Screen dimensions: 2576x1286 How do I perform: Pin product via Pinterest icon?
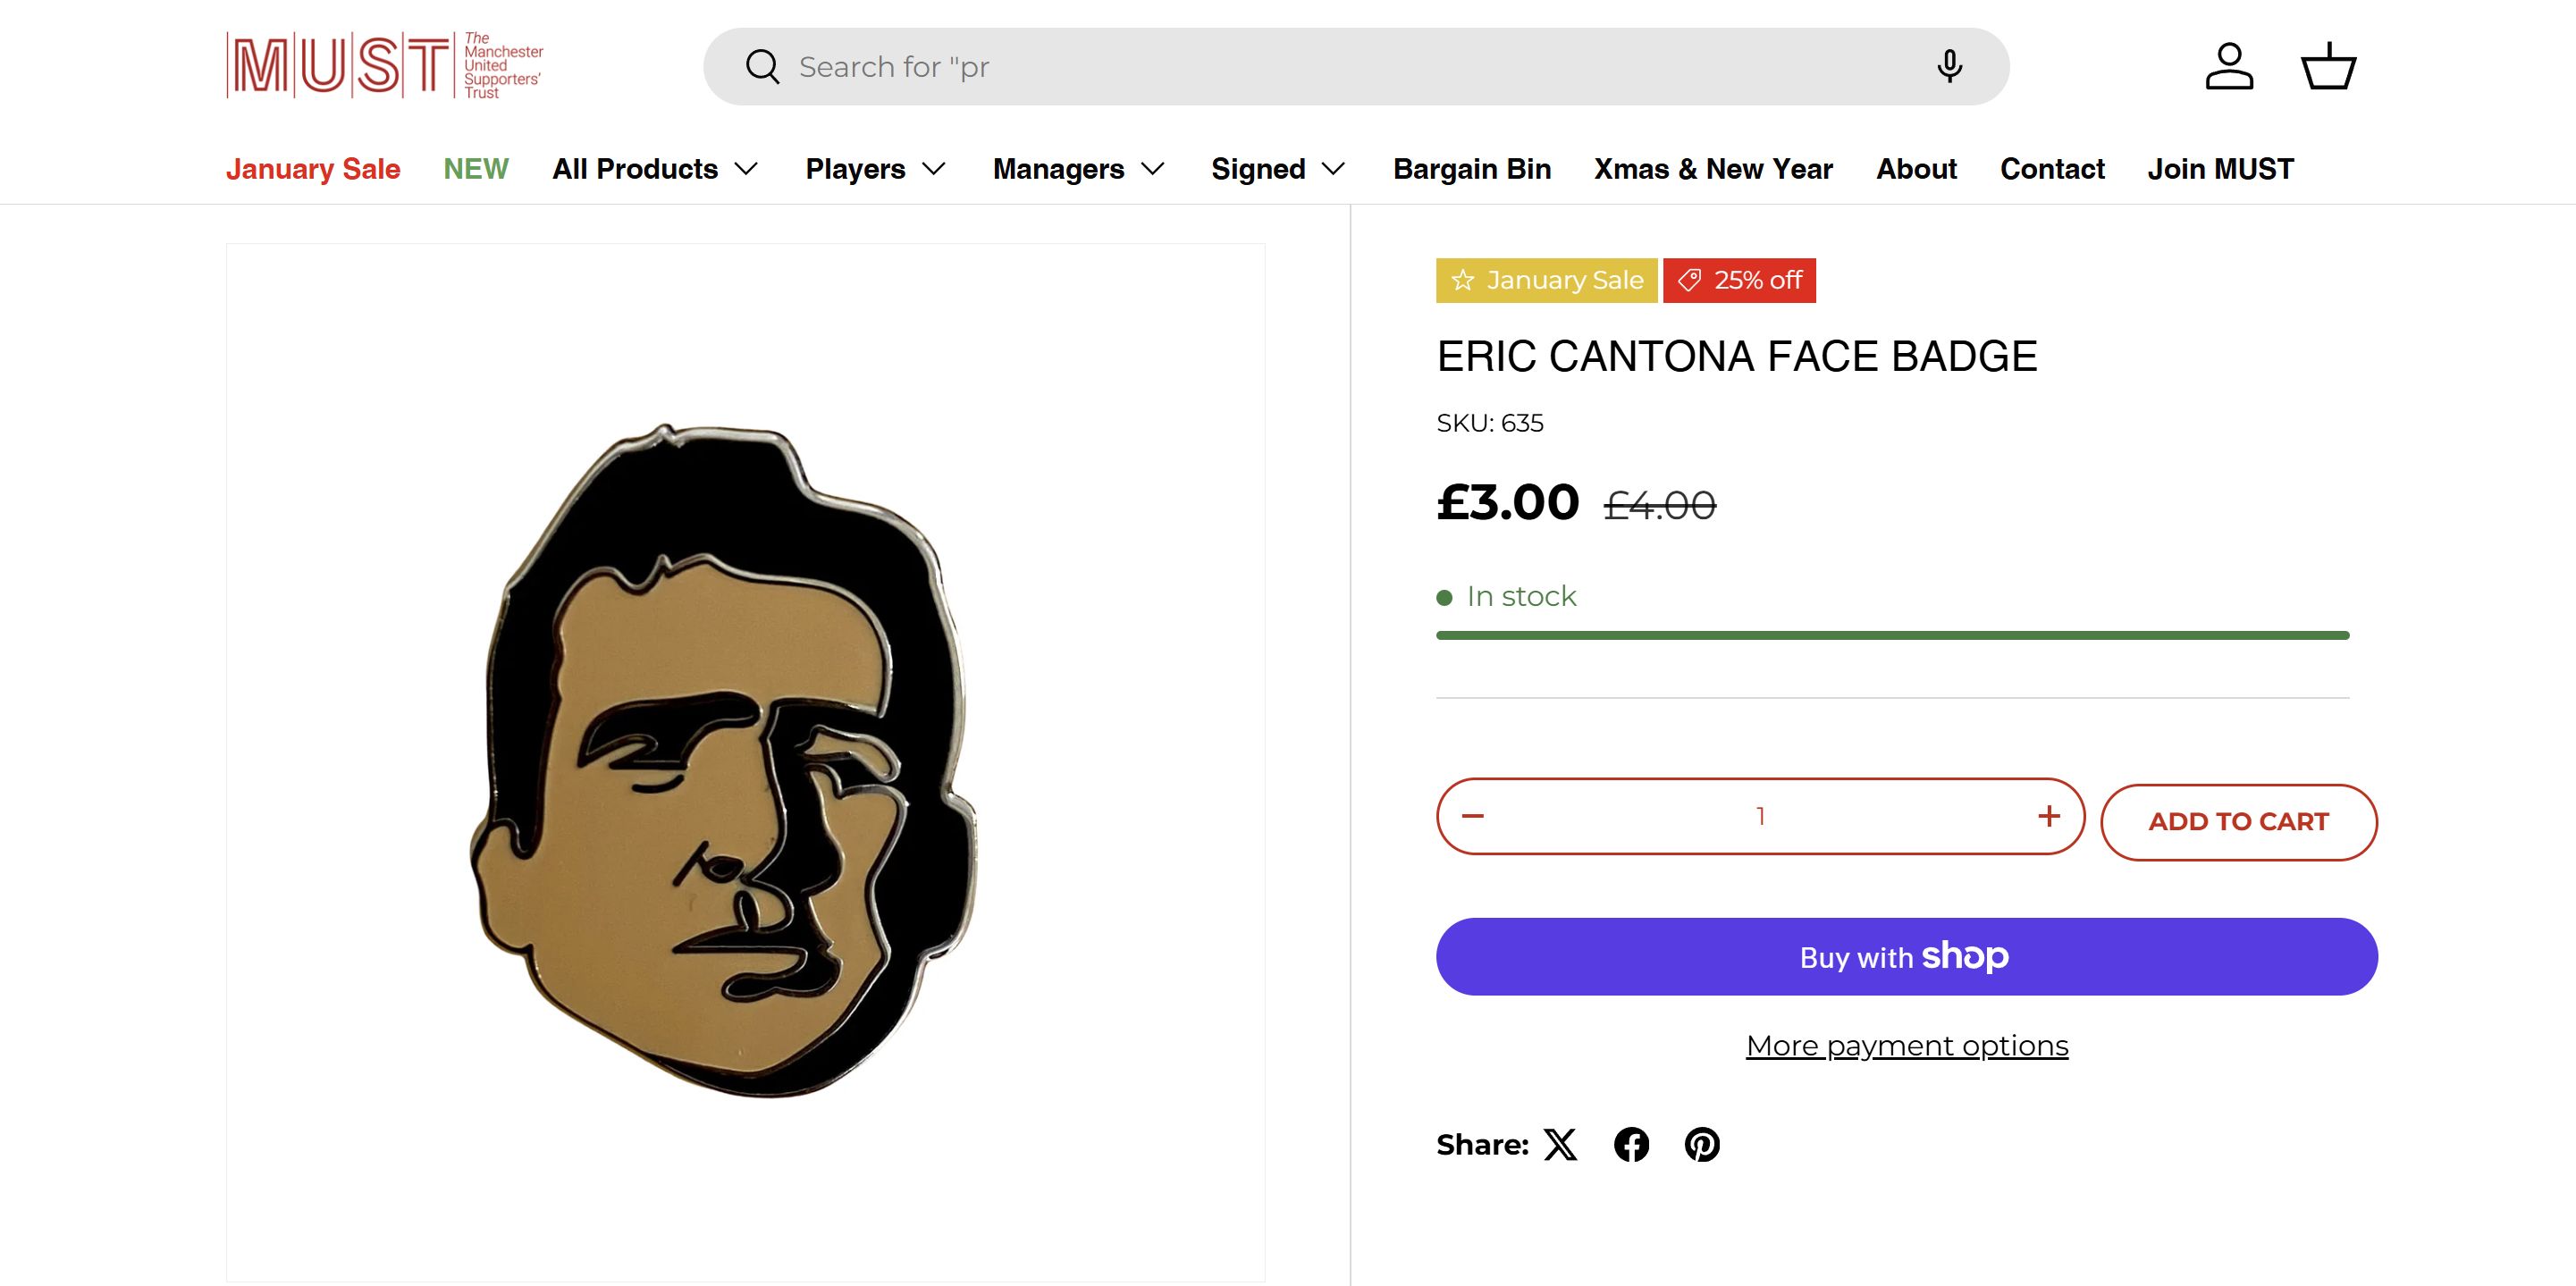point(1702,1144)
